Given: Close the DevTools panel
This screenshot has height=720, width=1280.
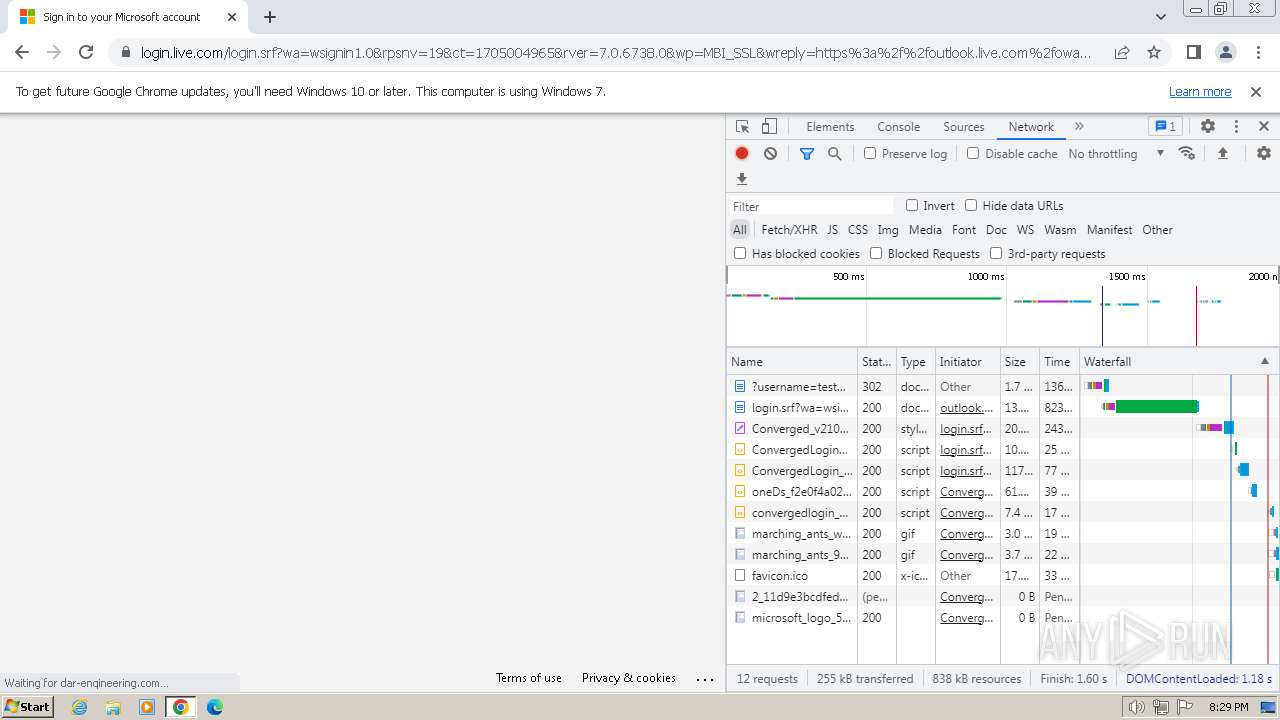Looking at the screenshot, I should click(1264, 127).
